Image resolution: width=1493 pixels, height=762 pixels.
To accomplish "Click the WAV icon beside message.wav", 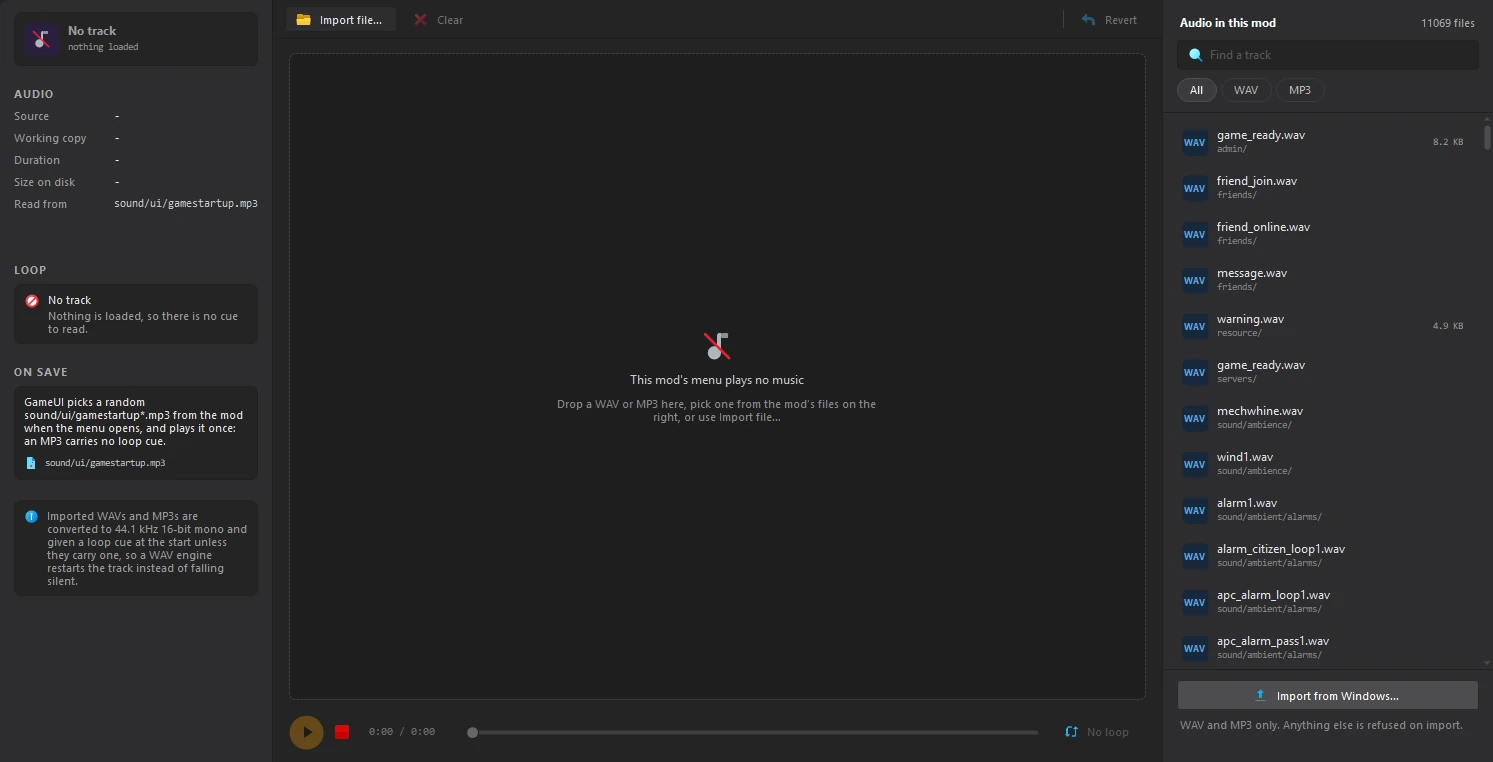I will pyautogui.click(x=1195, y=280).
